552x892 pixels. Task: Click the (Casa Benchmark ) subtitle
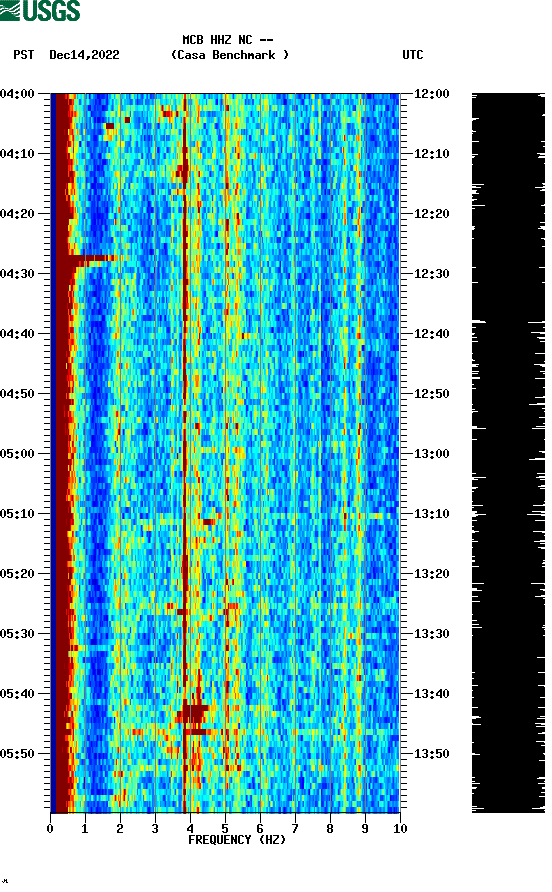point(230,55)
